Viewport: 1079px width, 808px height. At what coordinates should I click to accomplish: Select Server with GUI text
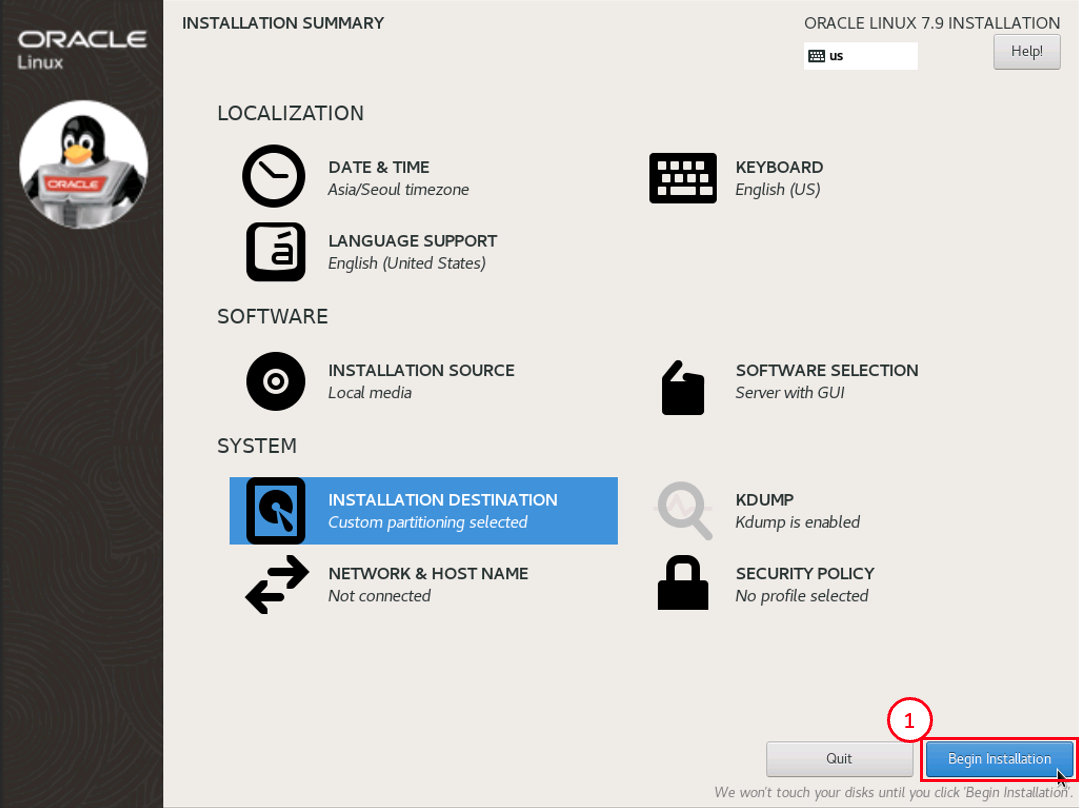point(789,392)
